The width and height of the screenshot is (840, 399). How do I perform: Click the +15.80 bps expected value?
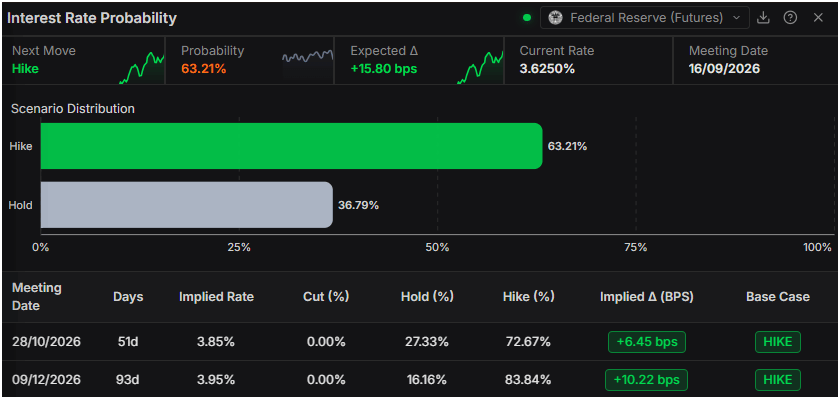click(x=384, y=69)
